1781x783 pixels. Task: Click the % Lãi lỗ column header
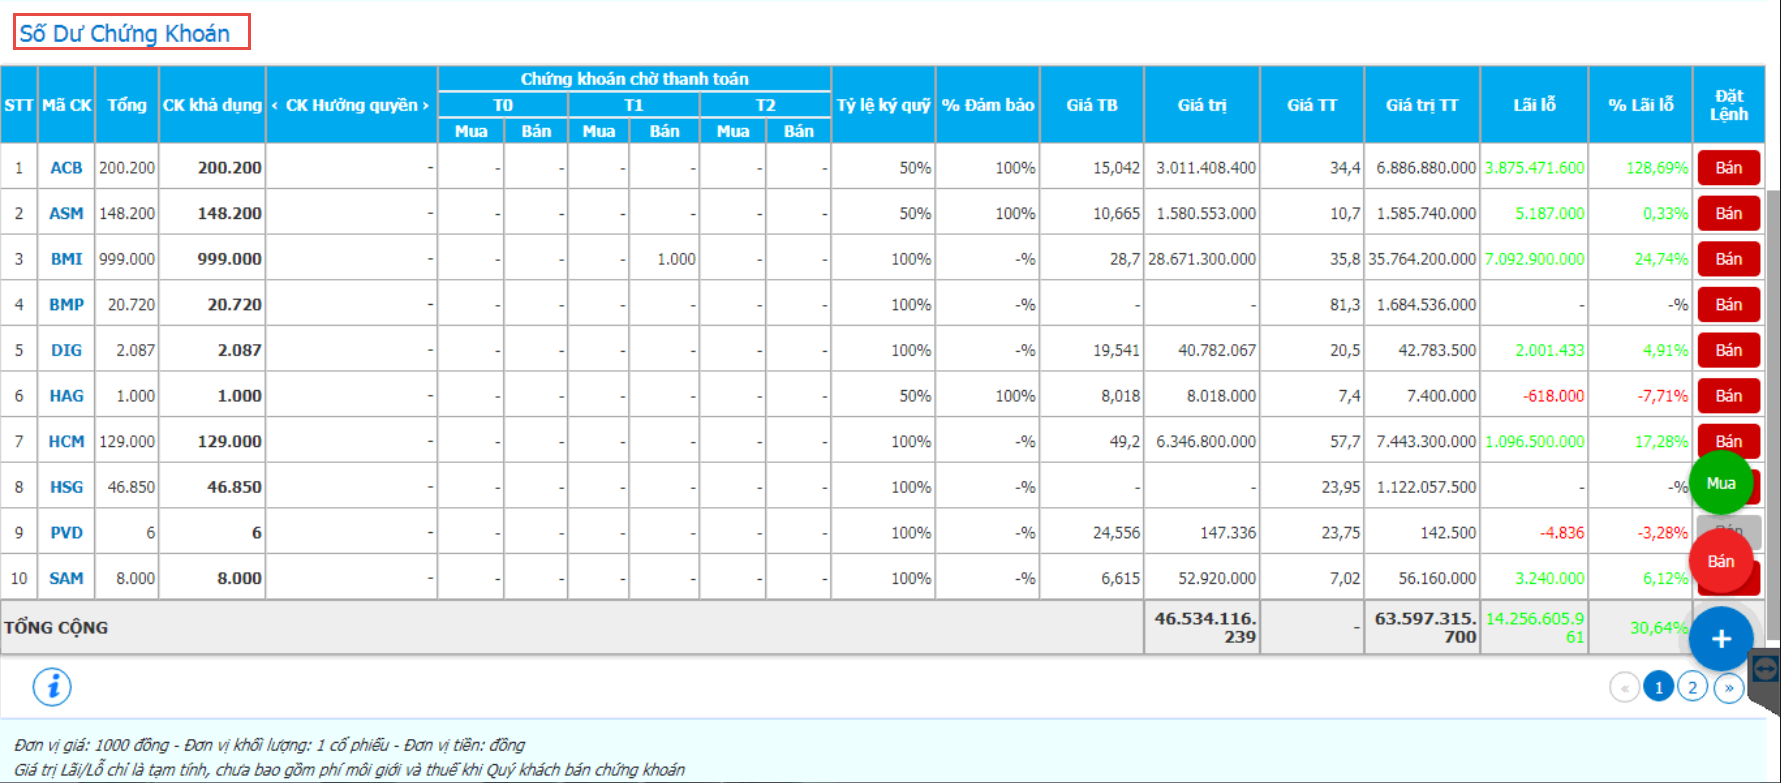[x=1640, y=105]
